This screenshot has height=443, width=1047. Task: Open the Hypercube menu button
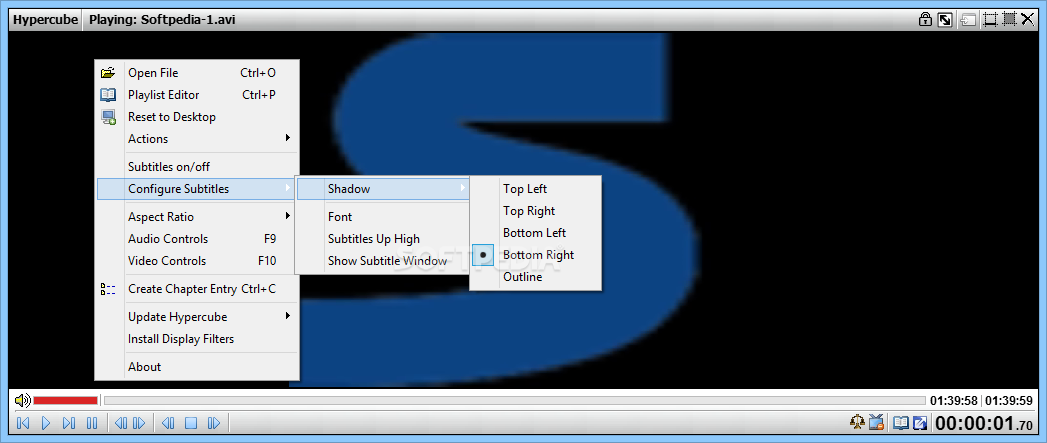pyautogui.click(x=45, y=20)
